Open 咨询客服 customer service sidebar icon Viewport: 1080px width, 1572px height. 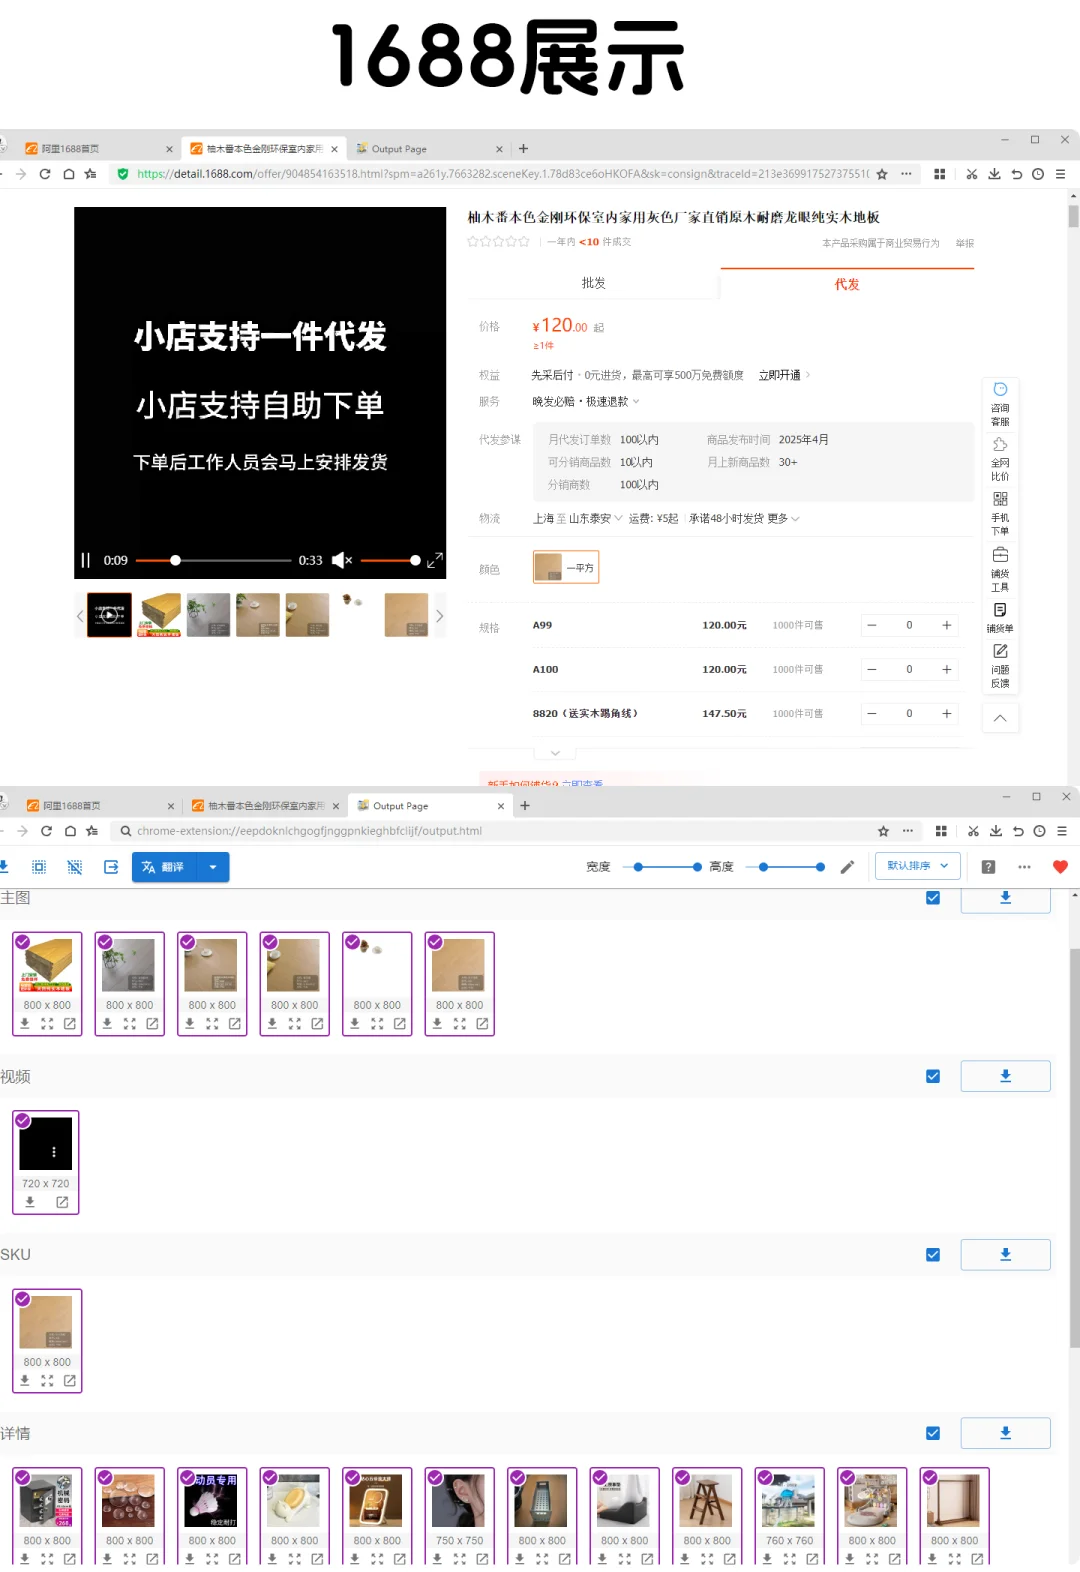(1000, 403)
